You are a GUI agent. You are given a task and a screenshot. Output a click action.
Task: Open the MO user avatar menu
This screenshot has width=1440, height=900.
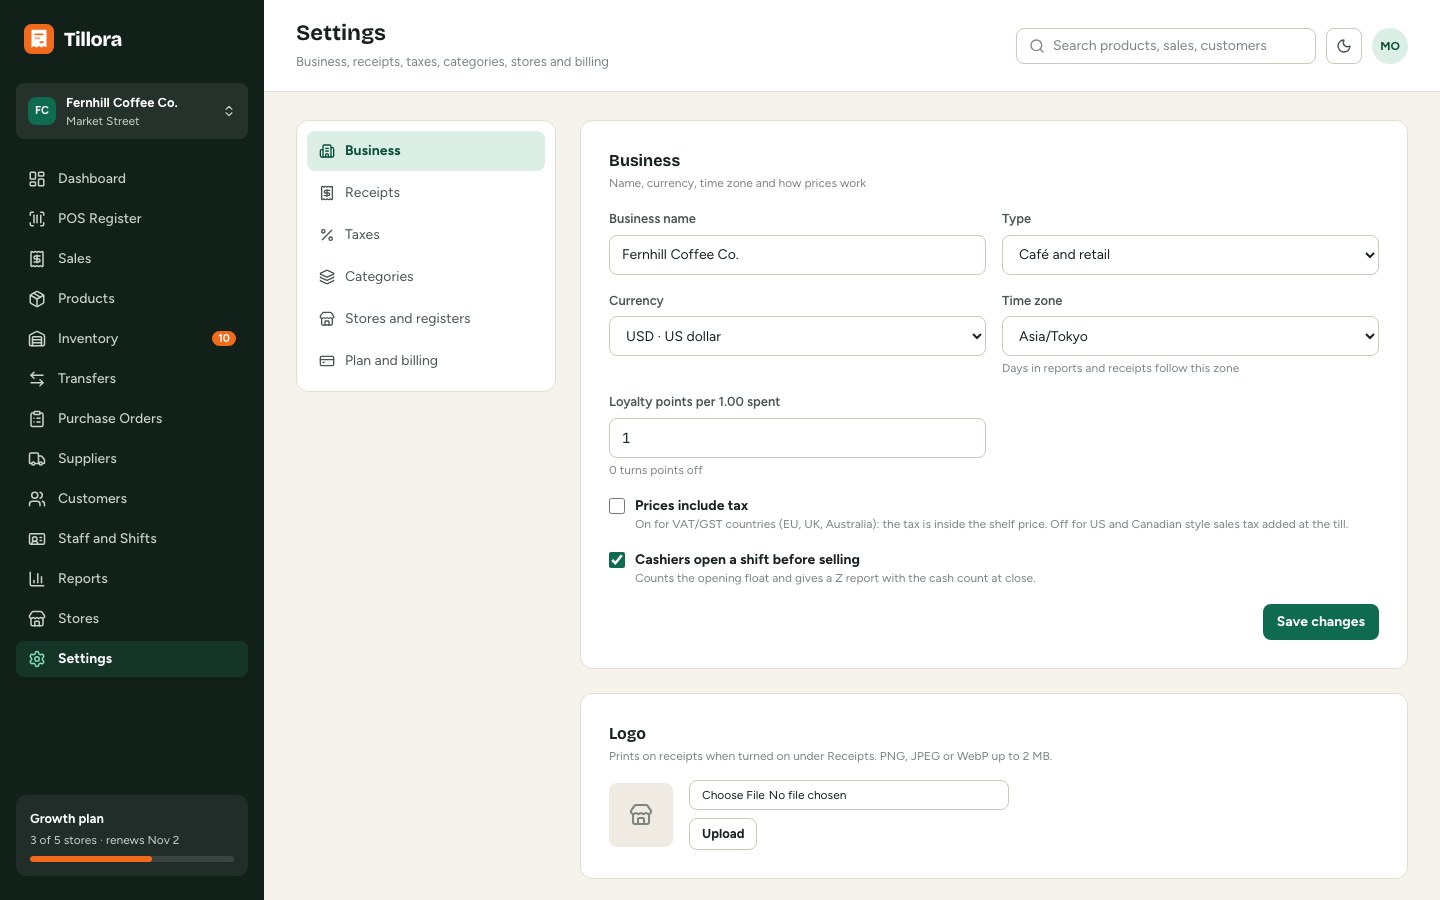(x=1390, y=46)
